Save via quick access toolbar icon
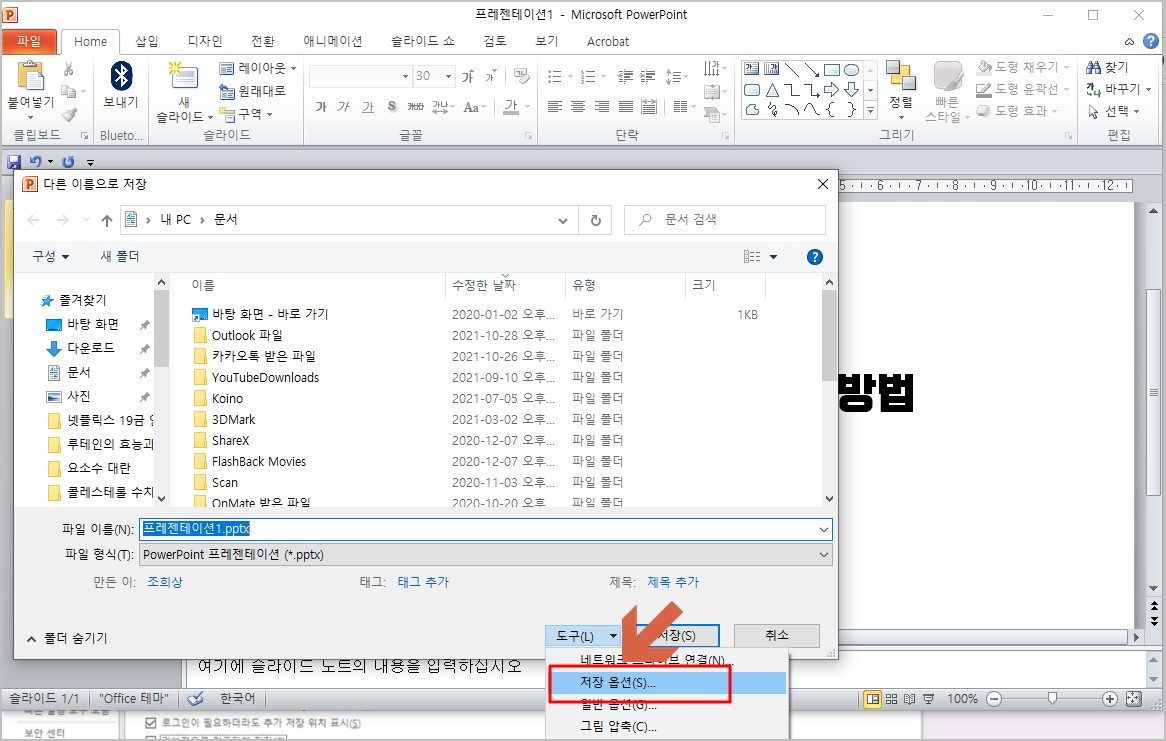This screenshot has height=741, width=1166. tap(13, 161)
